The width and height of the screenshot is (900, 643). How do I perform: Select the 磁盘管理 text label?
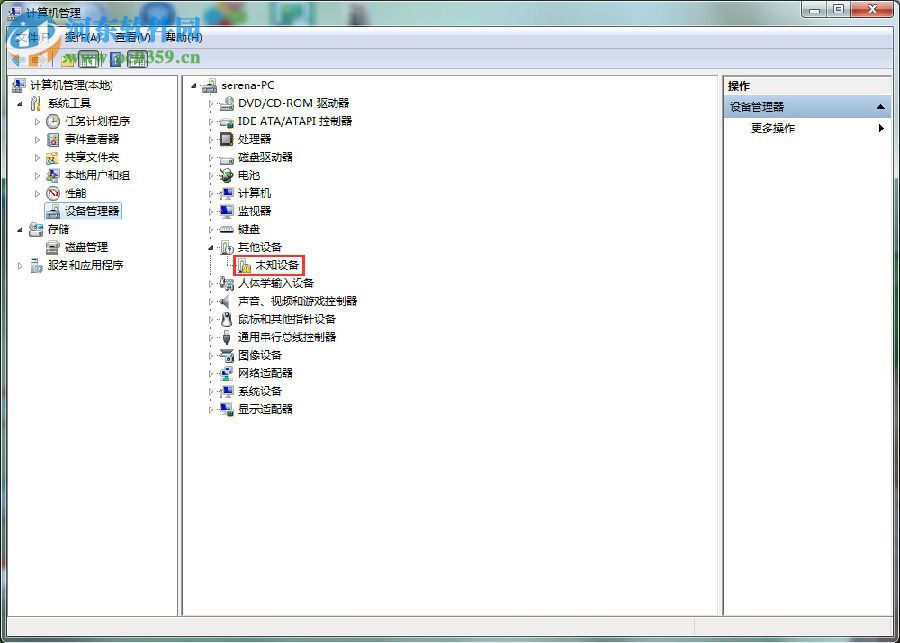click(x=86, y=247)
